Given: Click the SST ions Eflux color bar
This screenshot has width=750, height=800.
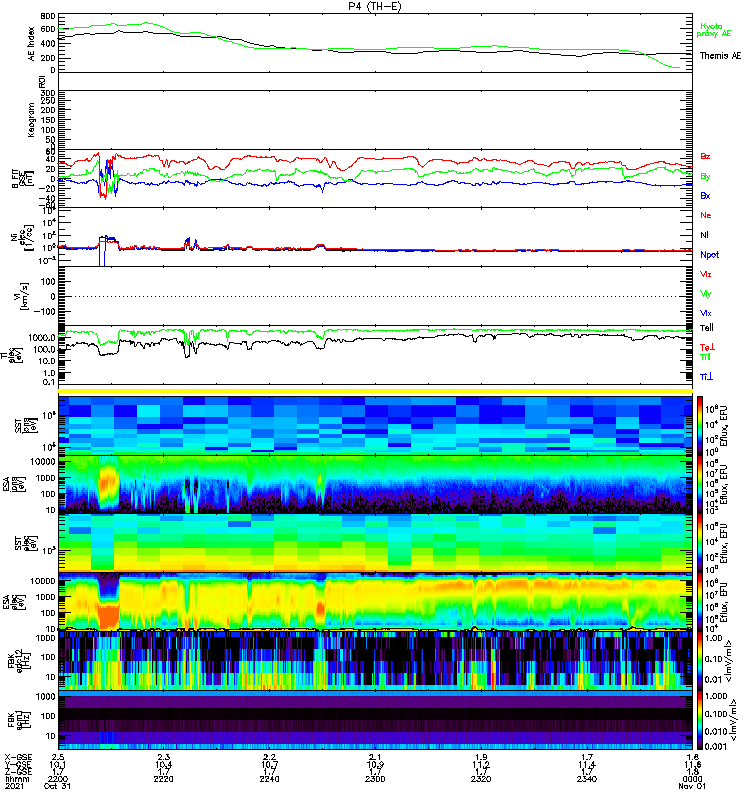Looking at the screenshot, I should click(x=700, y=425).
